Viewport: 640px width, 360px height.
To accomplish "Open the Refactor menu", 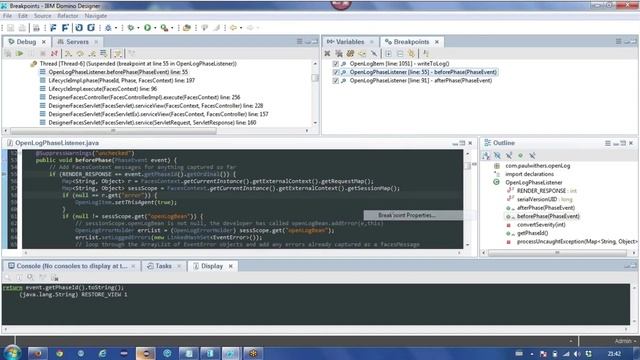I will [x=67, y=16].
